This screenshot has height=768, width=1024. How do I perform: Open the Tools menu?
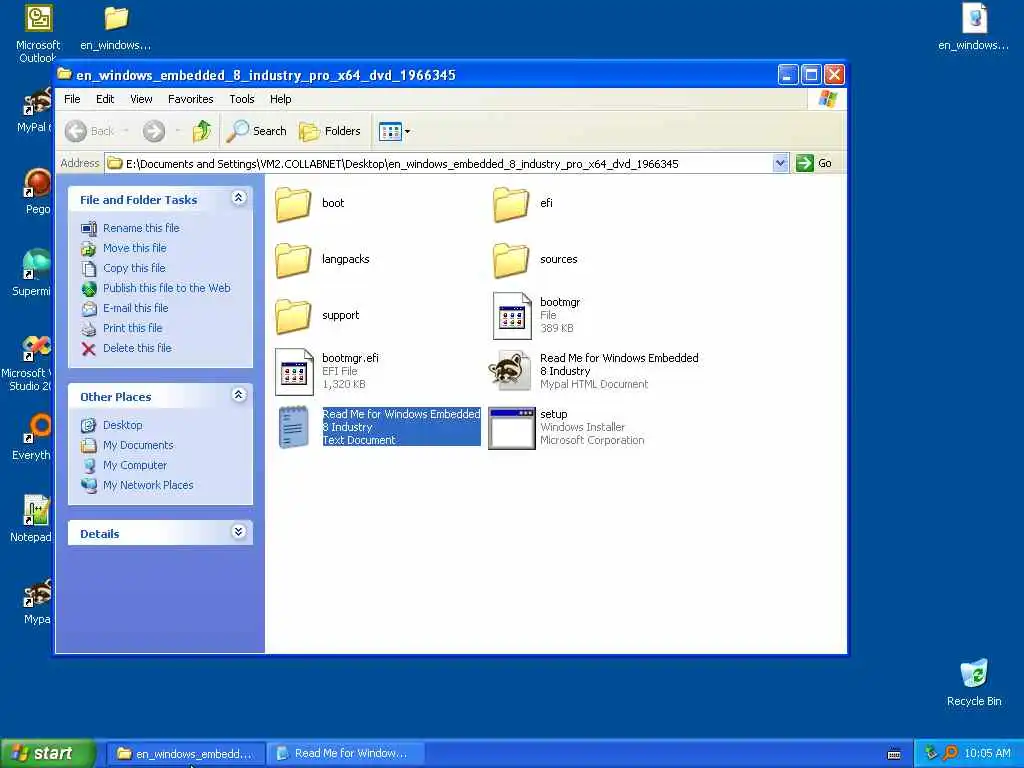242,99
